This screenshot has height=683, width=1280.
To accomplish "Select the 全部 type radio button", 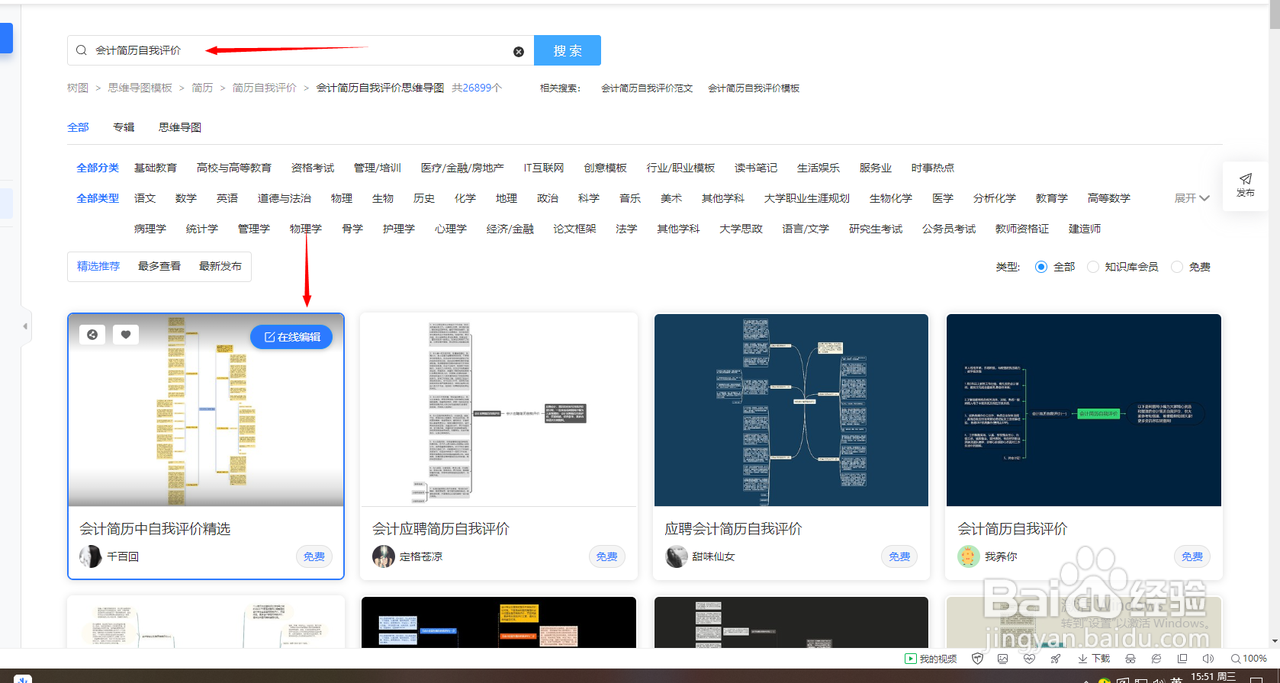I will [x=1041, y=266].
